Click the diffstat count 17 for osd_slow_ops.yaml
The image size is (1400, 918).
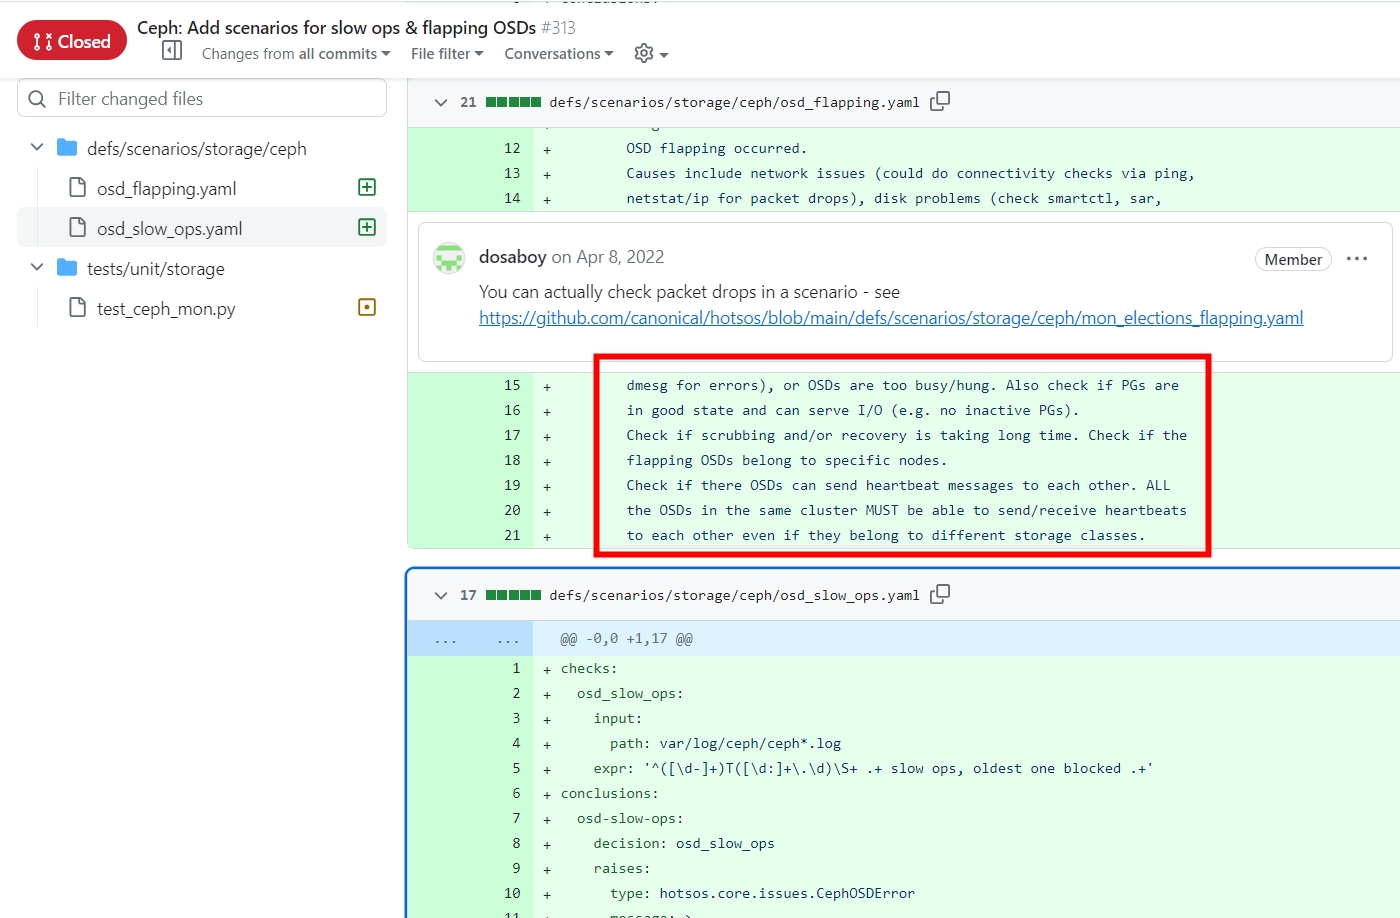pos(468,595)
